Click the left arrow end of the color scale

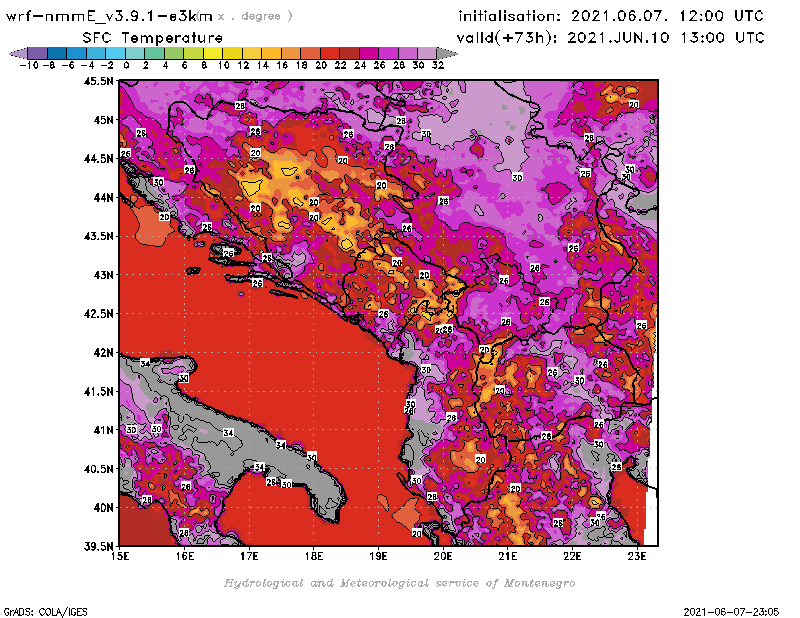coord(15,53)
